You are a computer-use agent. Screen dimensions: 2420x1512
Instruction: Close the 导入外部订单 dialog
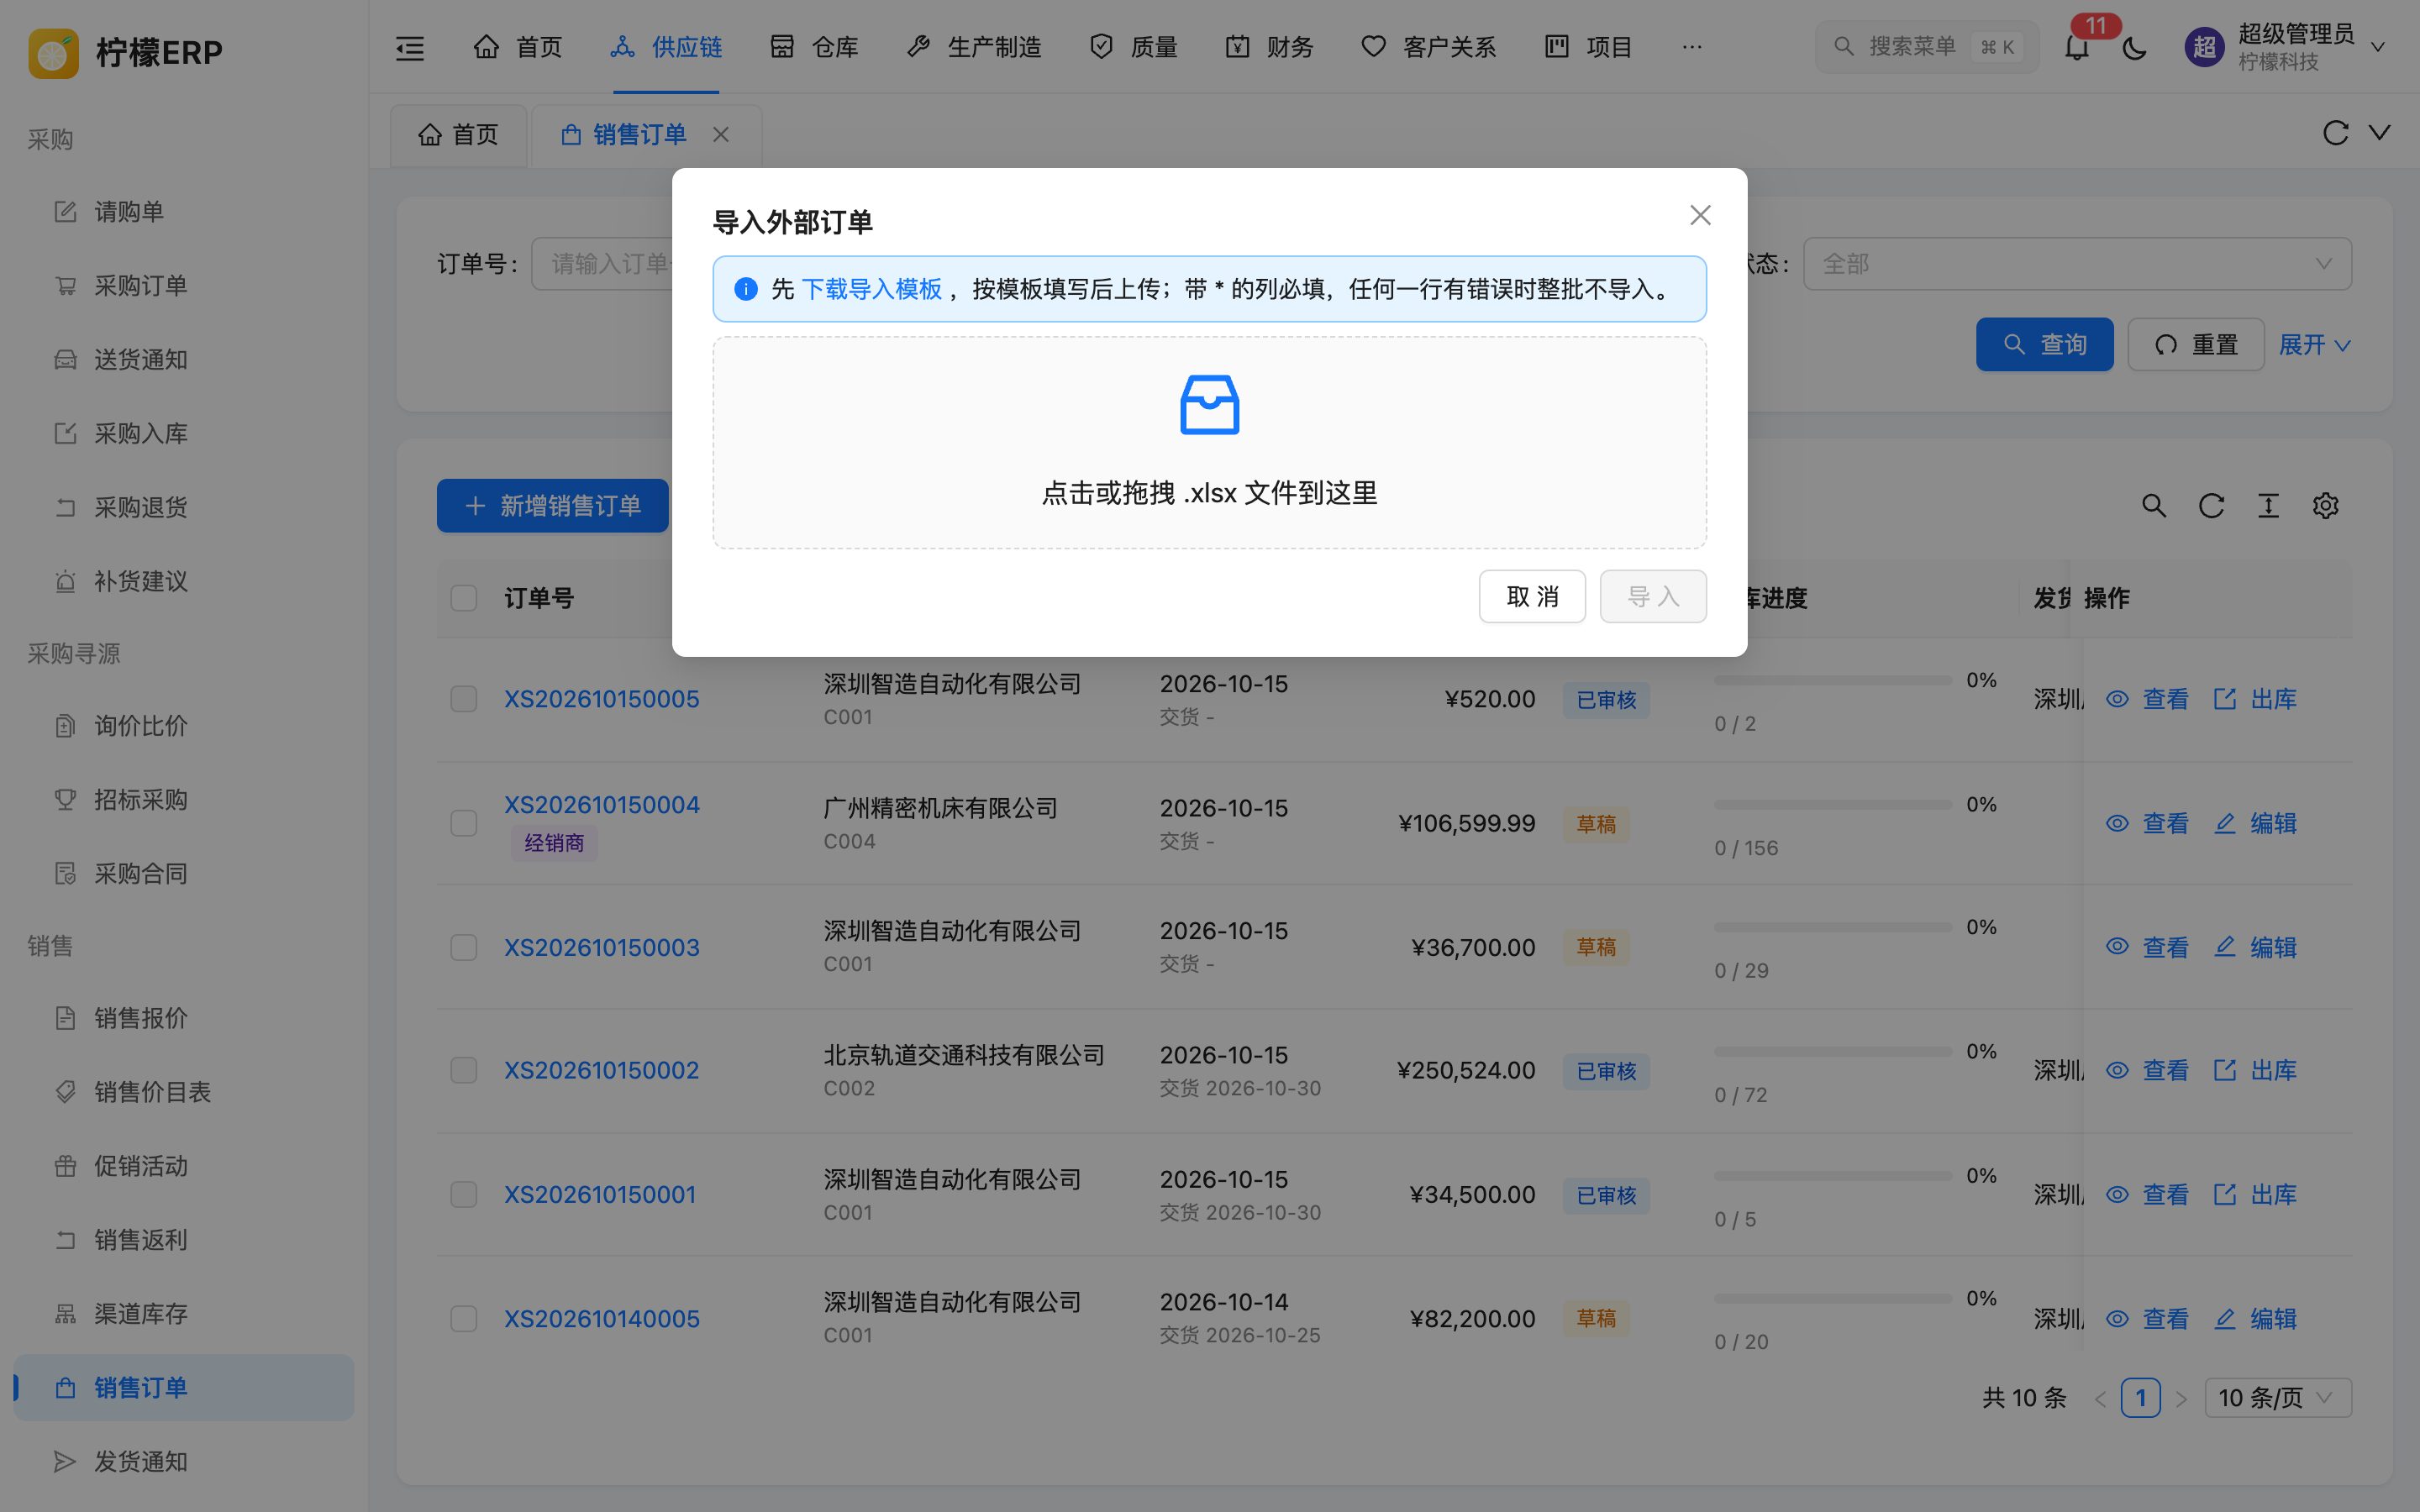point(1700,215)
